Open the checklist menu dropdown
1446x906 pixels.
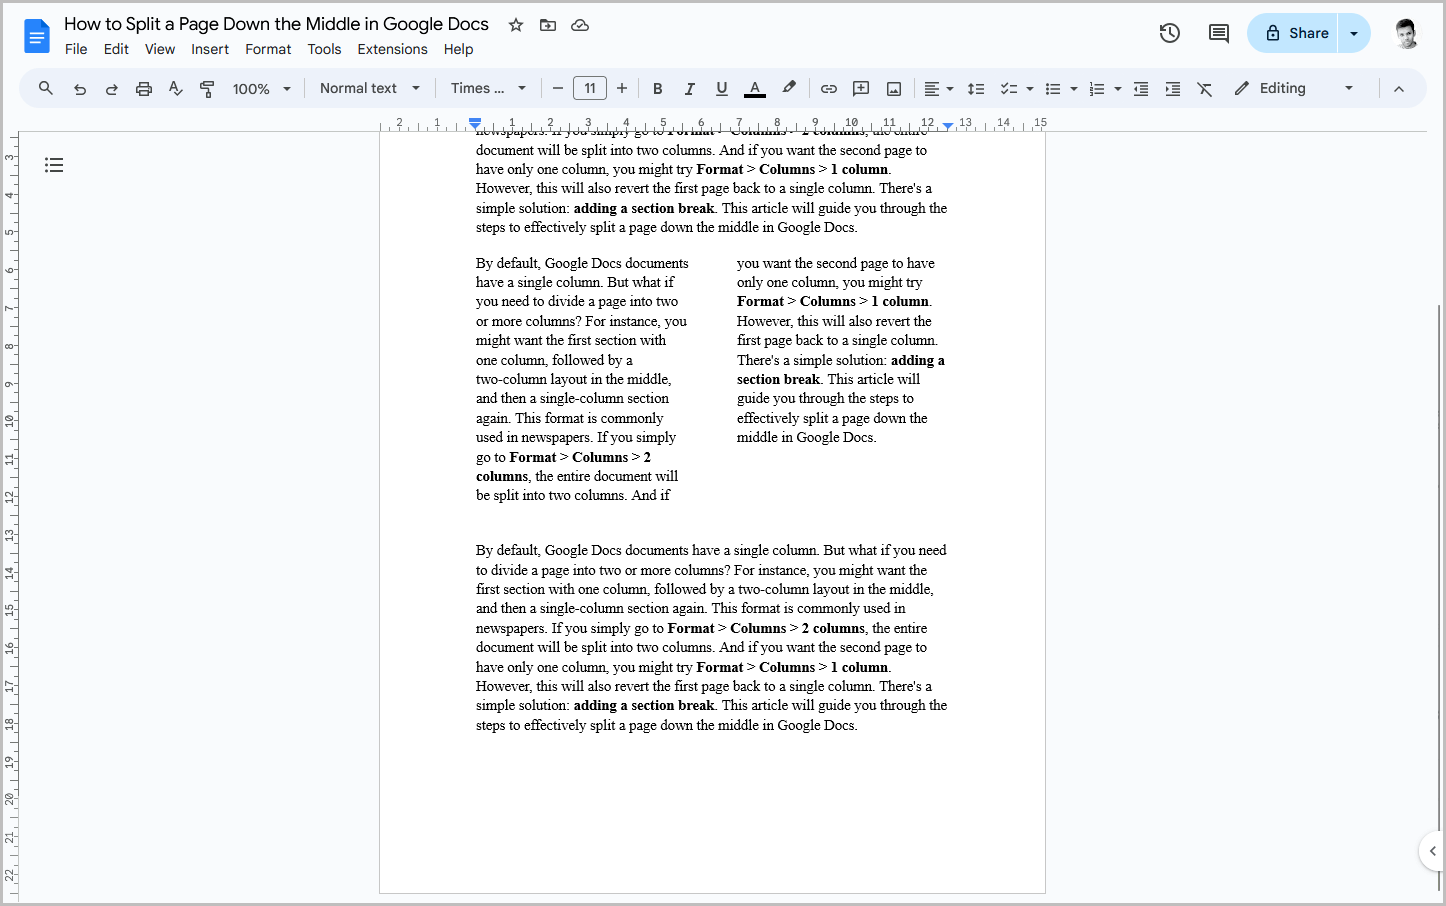coord(1017,89)
